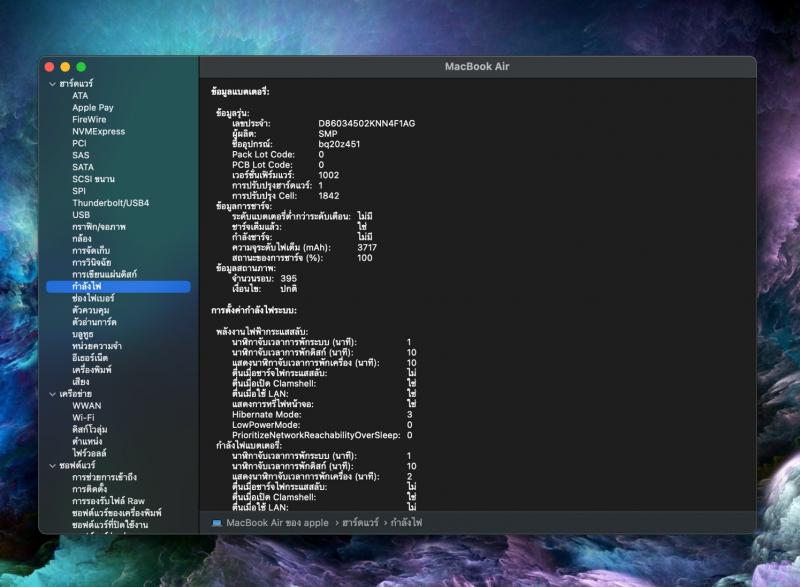Click กำลังไฟ breadcrumb in path bar
800x587 pixels.
click(407, 523)
